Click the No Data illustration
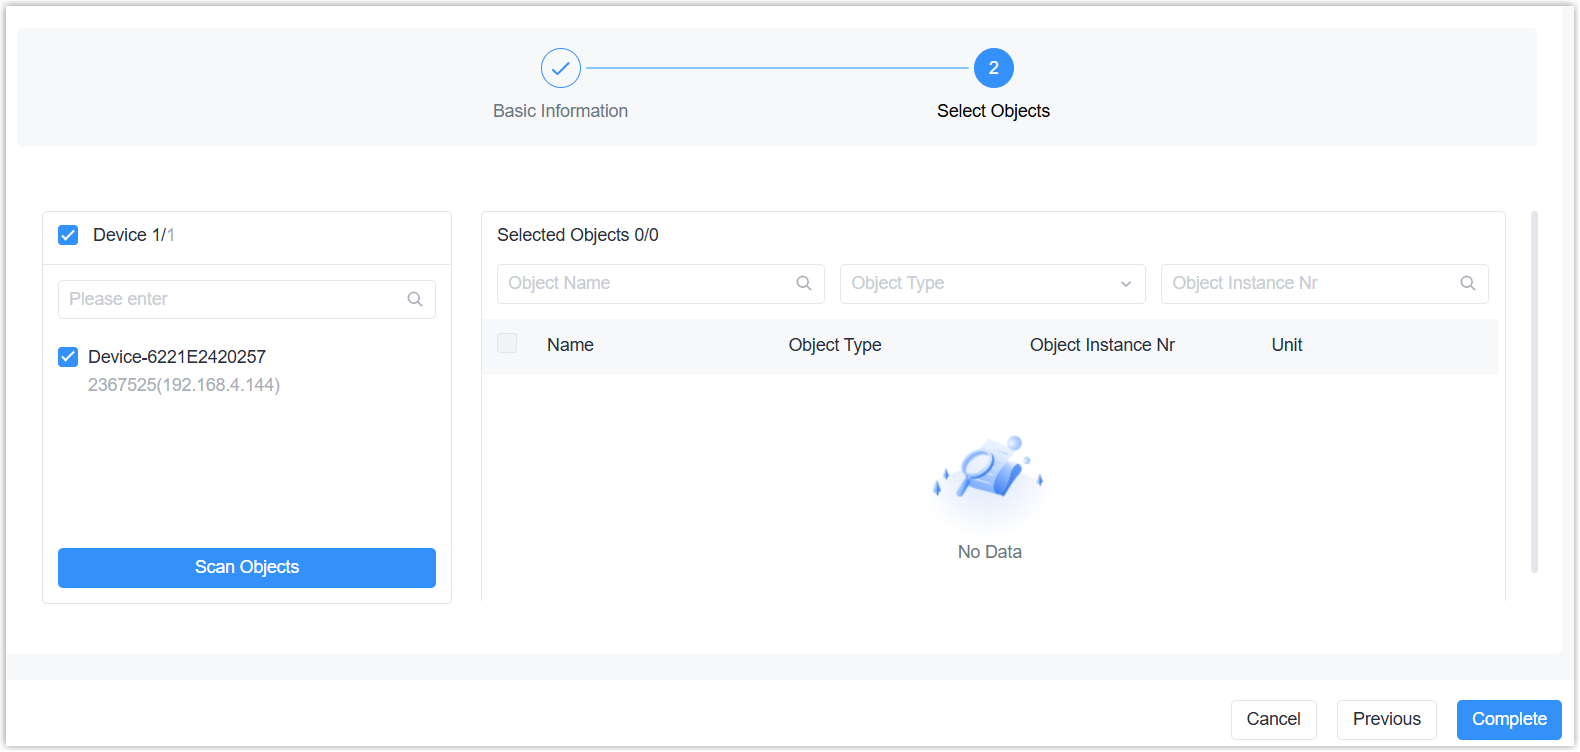The image size is (1580, 752). point(989,470)
